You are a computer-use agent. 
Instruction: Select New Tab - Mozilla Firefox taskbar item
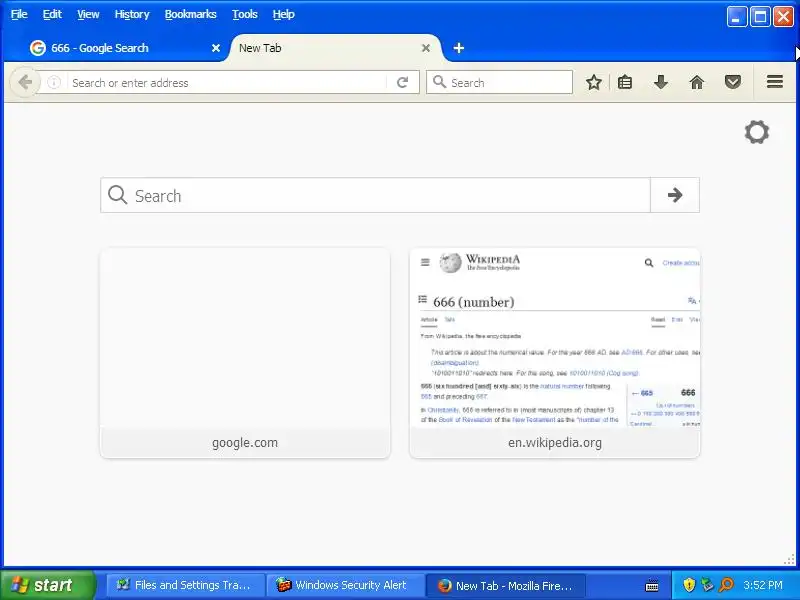(x=505, y=586)
